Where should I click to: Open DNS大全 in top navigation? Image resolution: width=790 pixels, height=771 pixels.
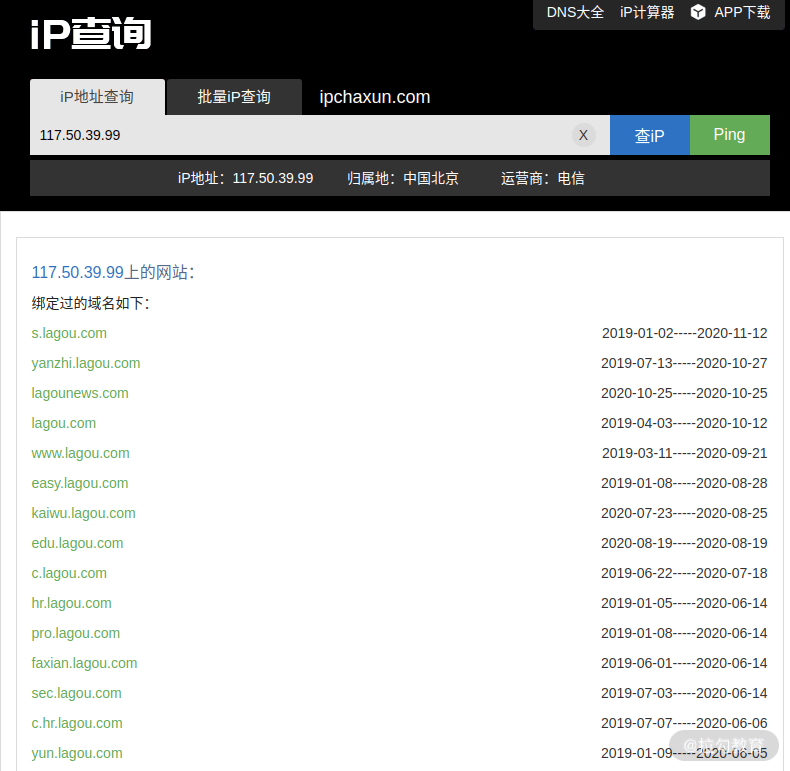(575, 12)
